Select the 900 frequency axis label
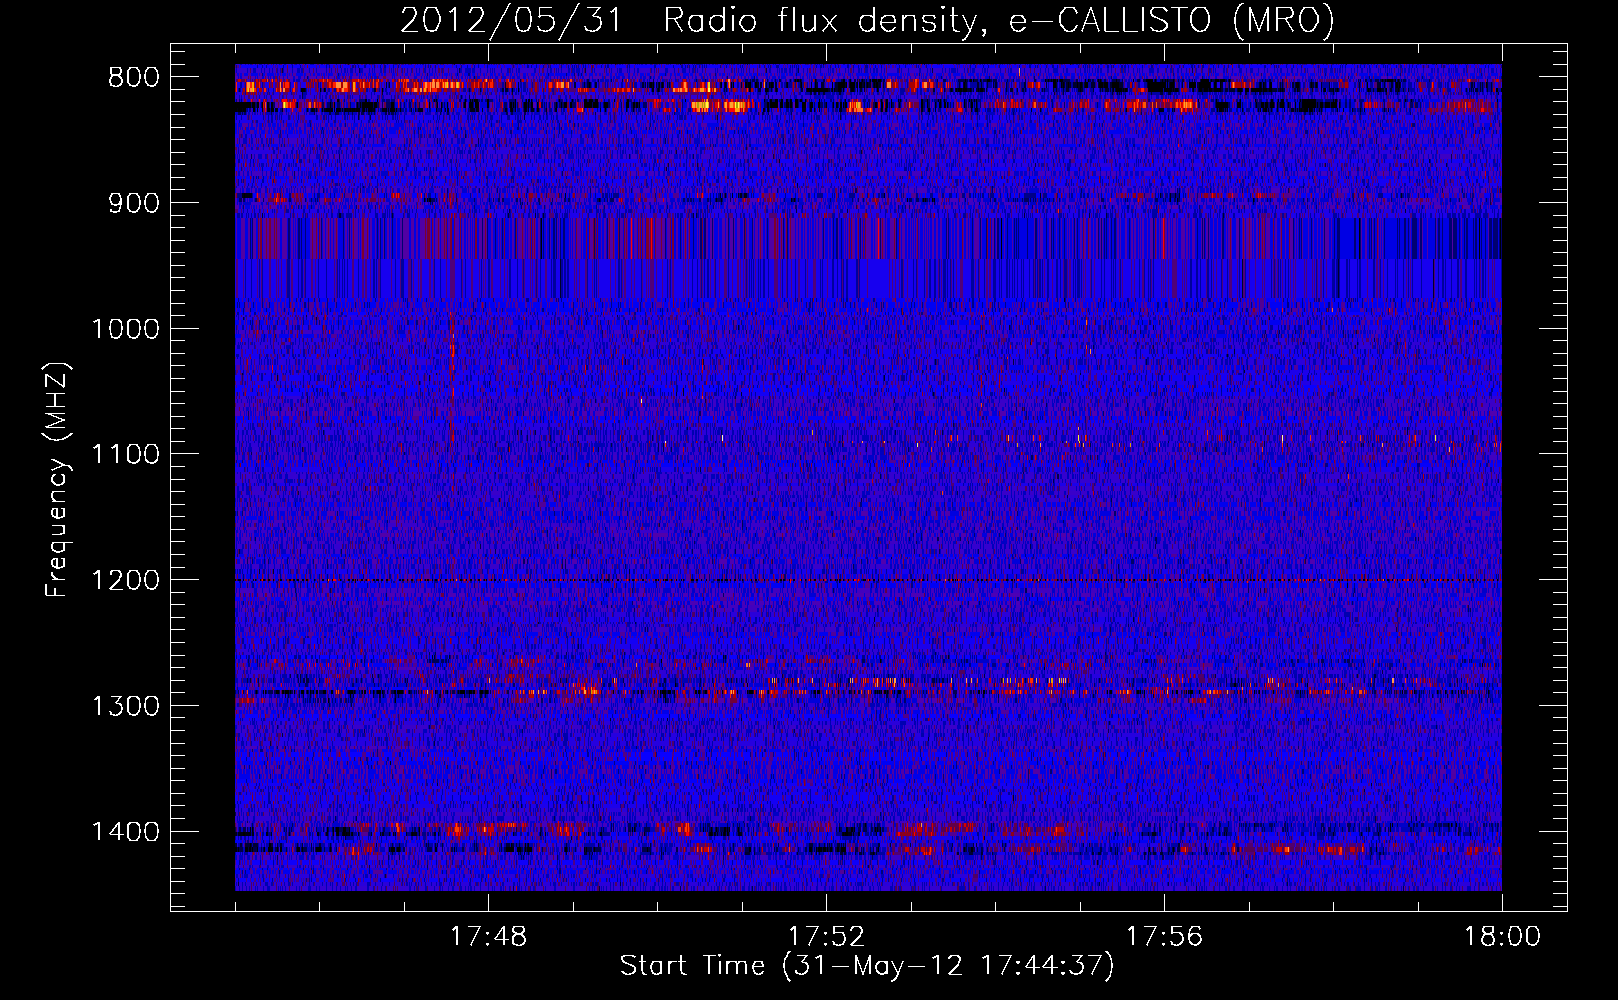This screenshot has height=1000, width=1618. (x=134, y=203)
